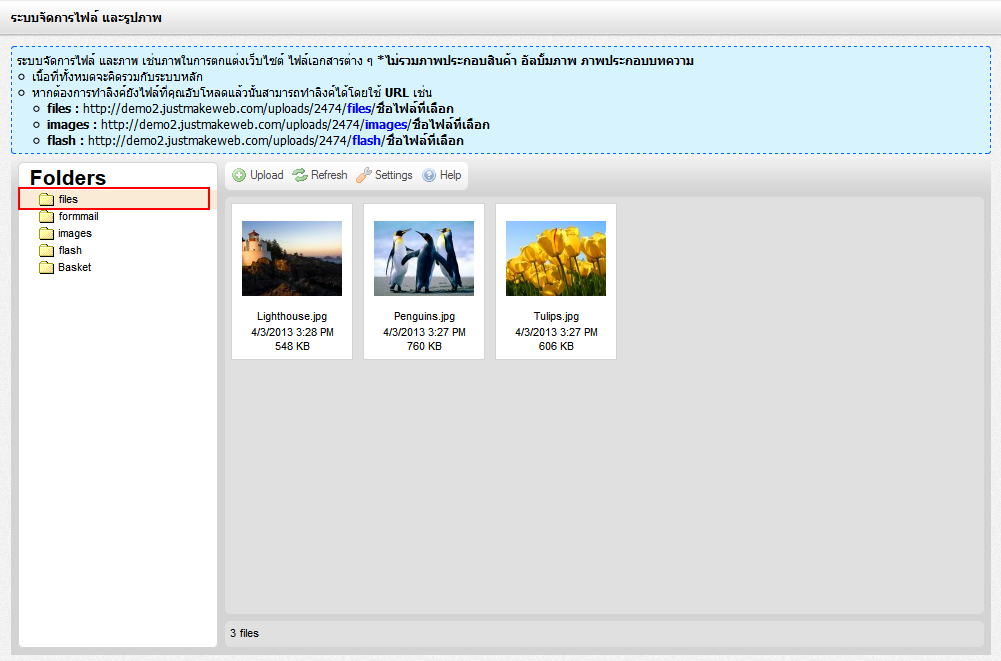This screenshot has width=1001, height=661.
Task: Click the Basket folder icon
Action: pyautogui.click(x=46, y=268)
